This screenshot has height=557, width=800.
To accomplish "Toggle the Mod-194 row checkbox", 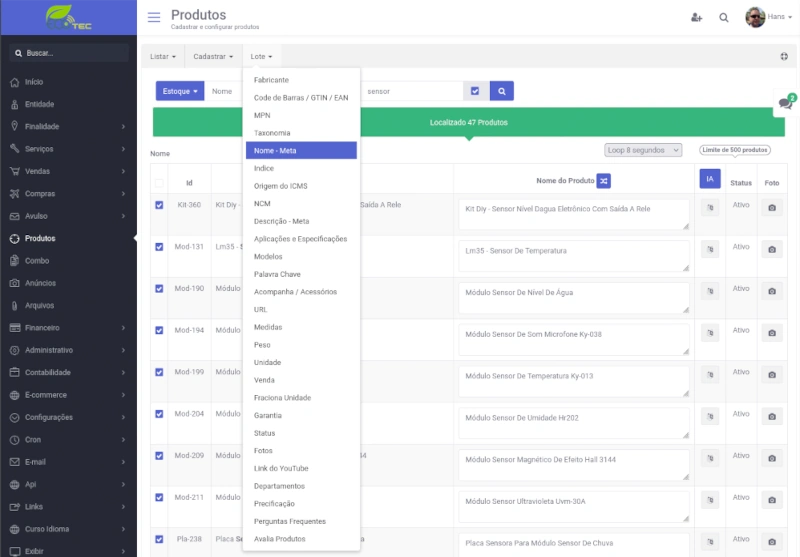I will 159,330.
